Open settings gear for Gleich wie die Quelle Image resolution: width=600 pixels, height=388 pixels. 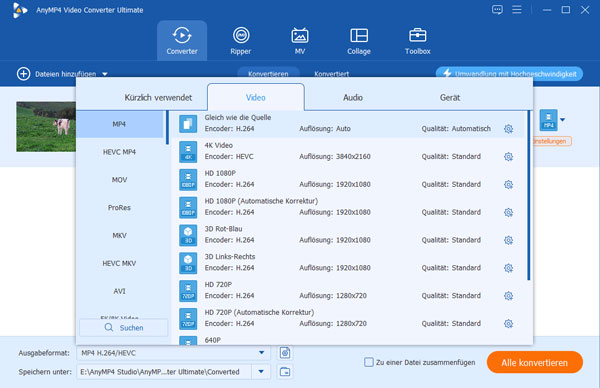pos(508,129)
